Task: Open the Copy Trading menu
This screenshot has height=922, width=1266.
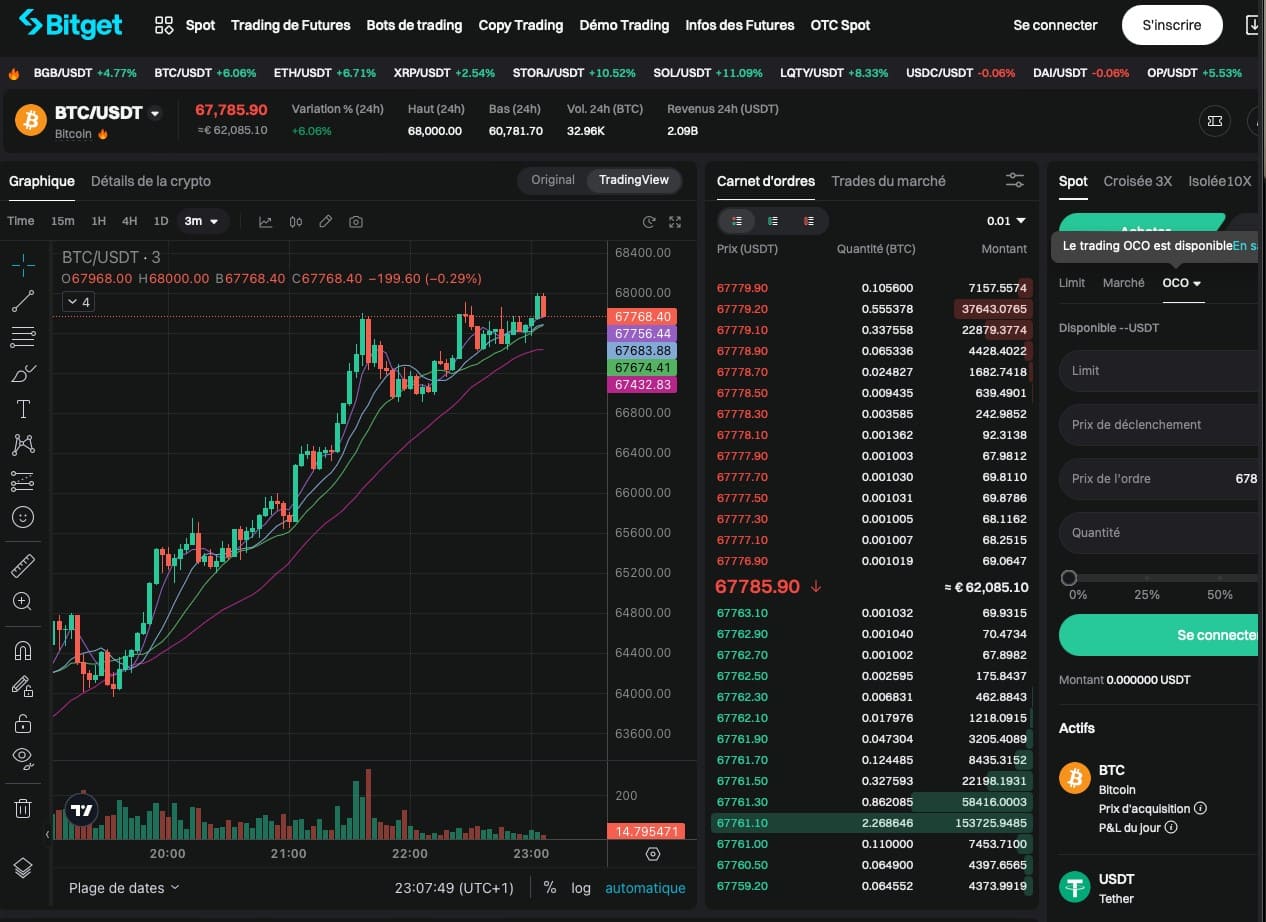Action: pyautogui.click(x=520, y=25)
